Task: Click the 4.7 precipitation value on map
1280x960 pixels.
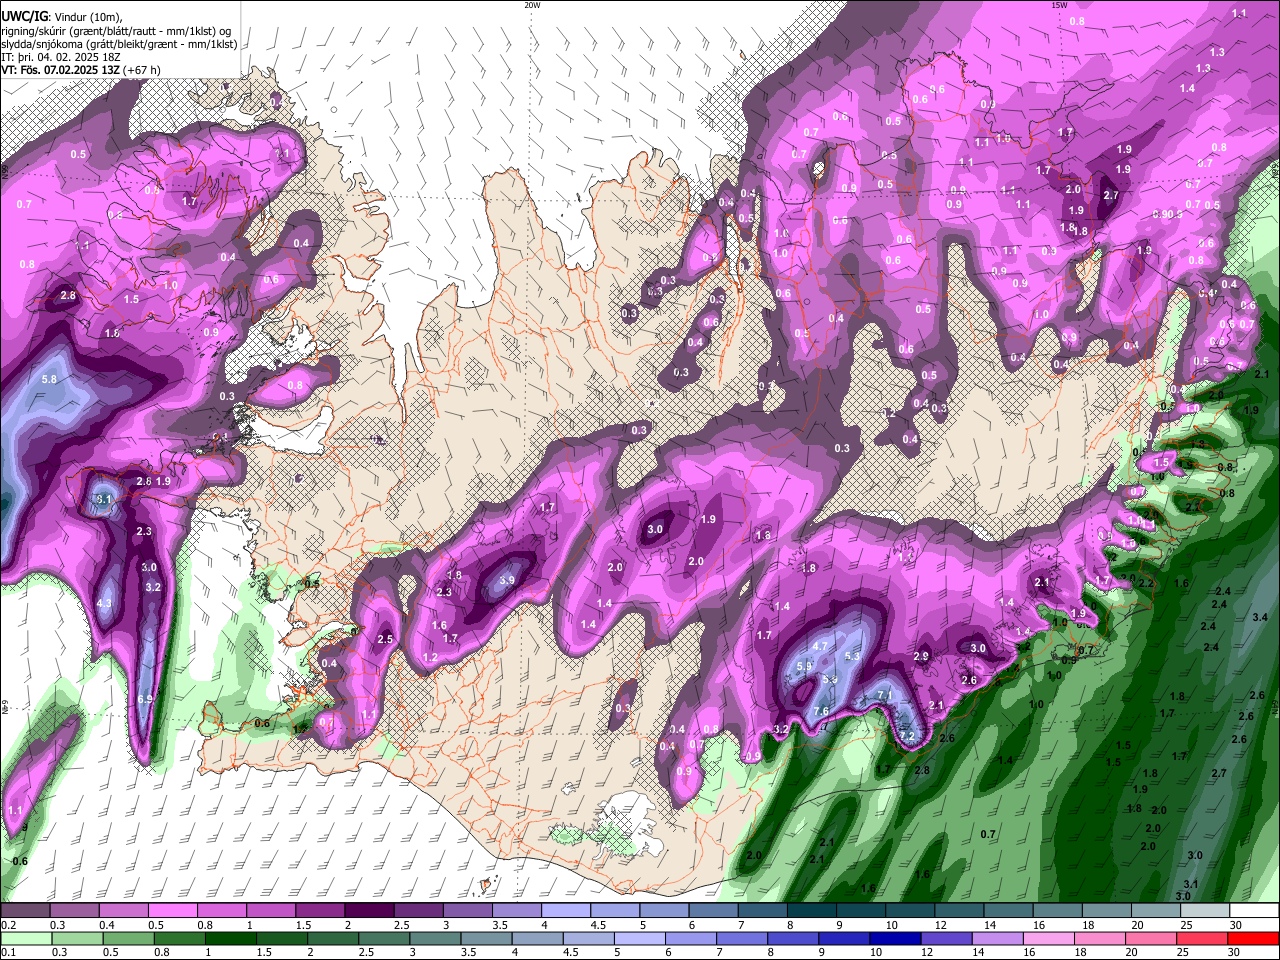Action: [820, 646]
